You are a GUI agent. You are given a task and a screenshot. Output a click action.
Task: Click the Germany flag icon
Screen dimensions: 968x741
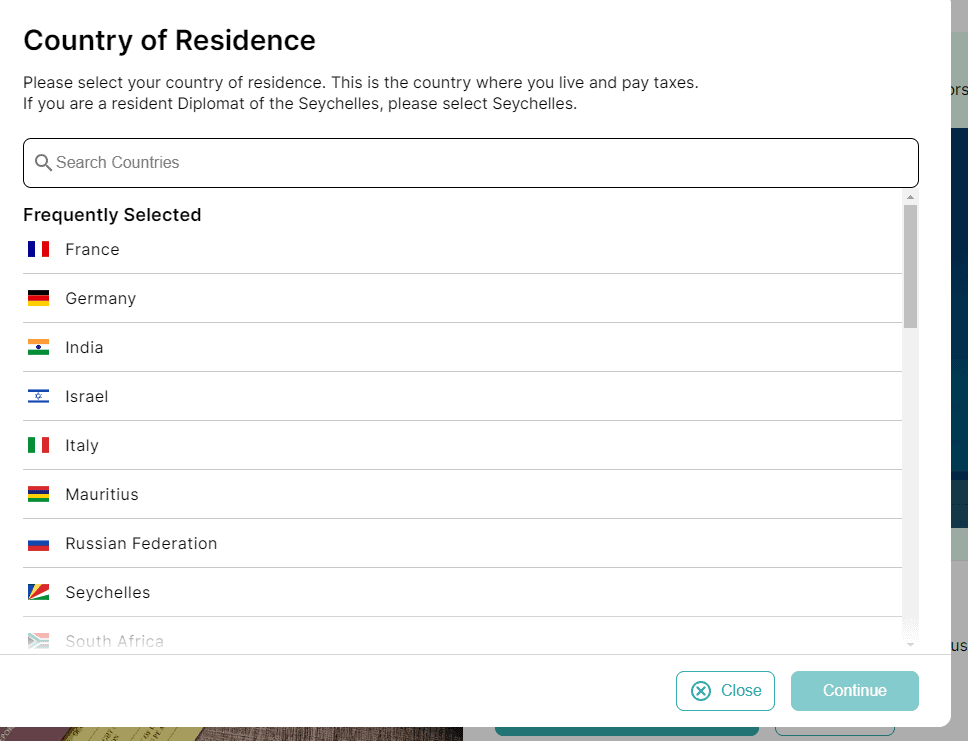(38, 298)
